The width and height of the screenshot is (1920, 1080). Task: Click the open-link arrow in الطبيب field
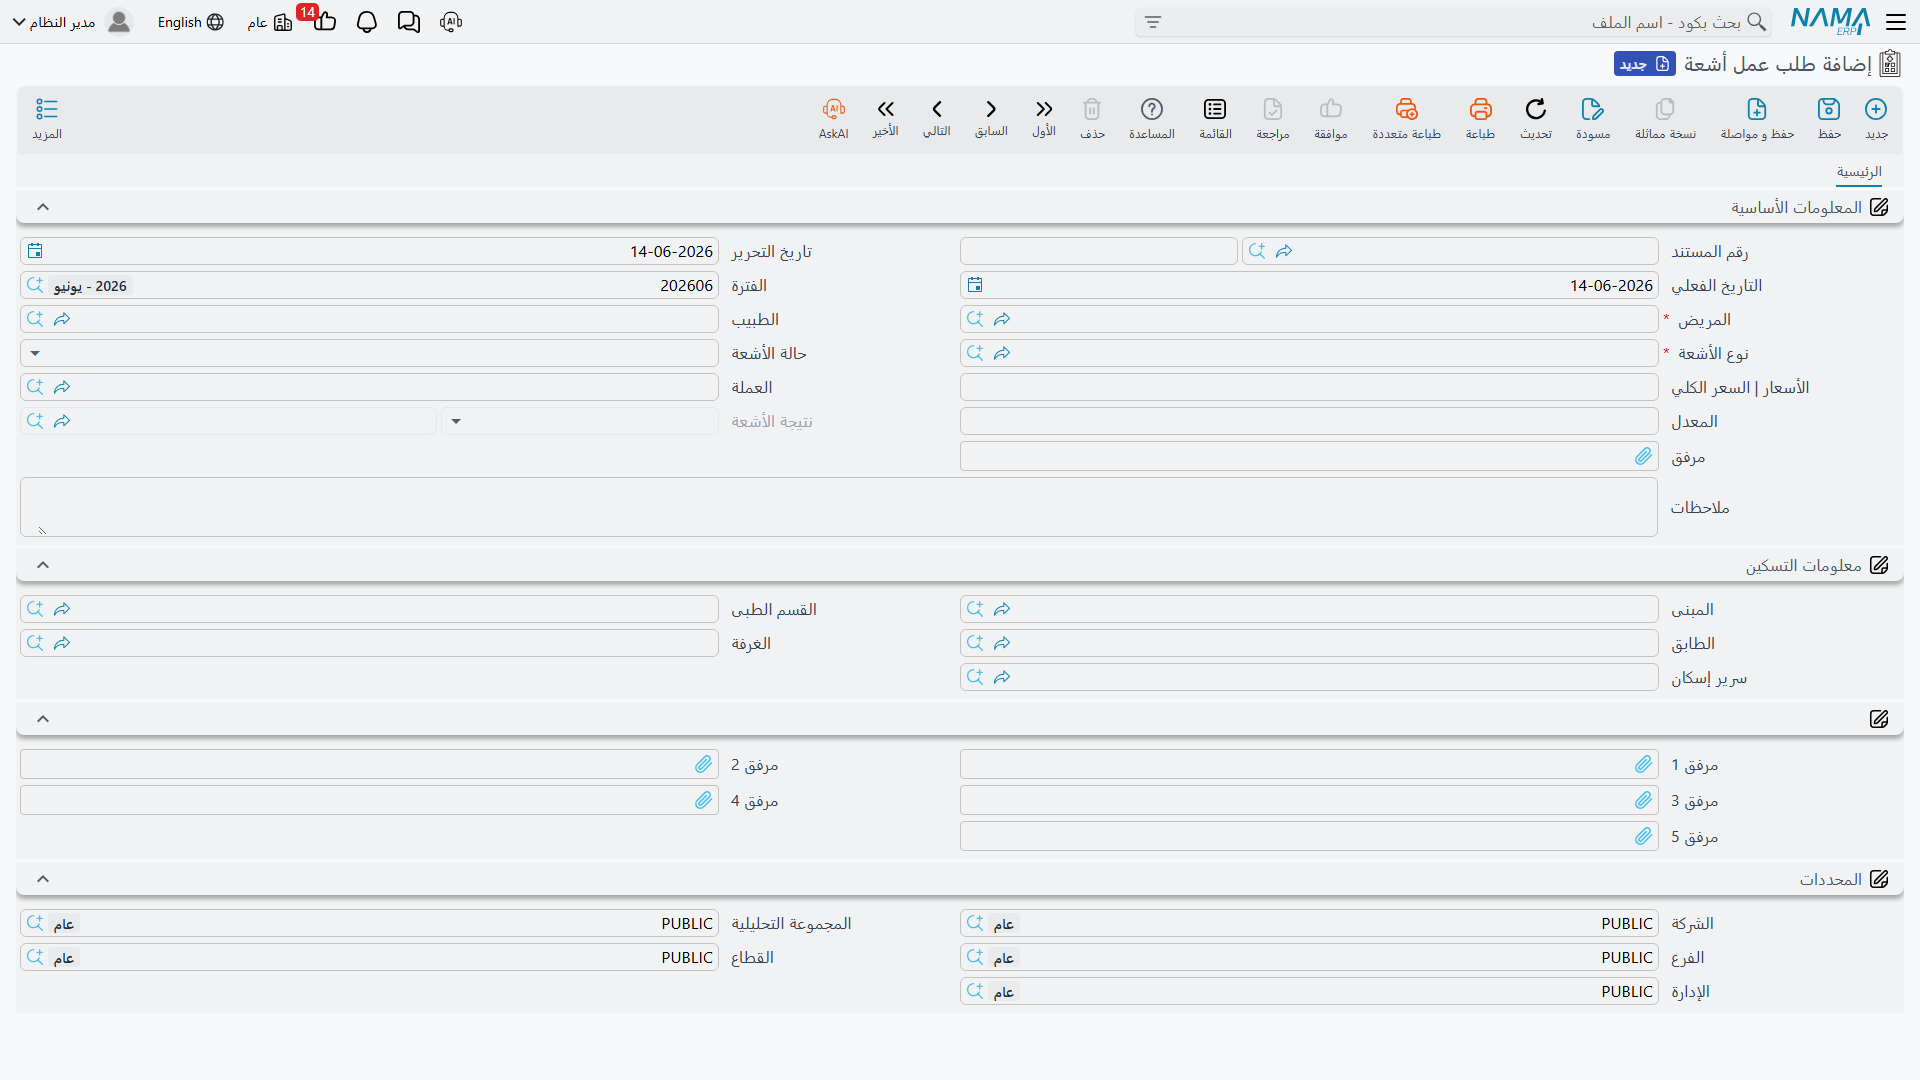coord(62,319)
